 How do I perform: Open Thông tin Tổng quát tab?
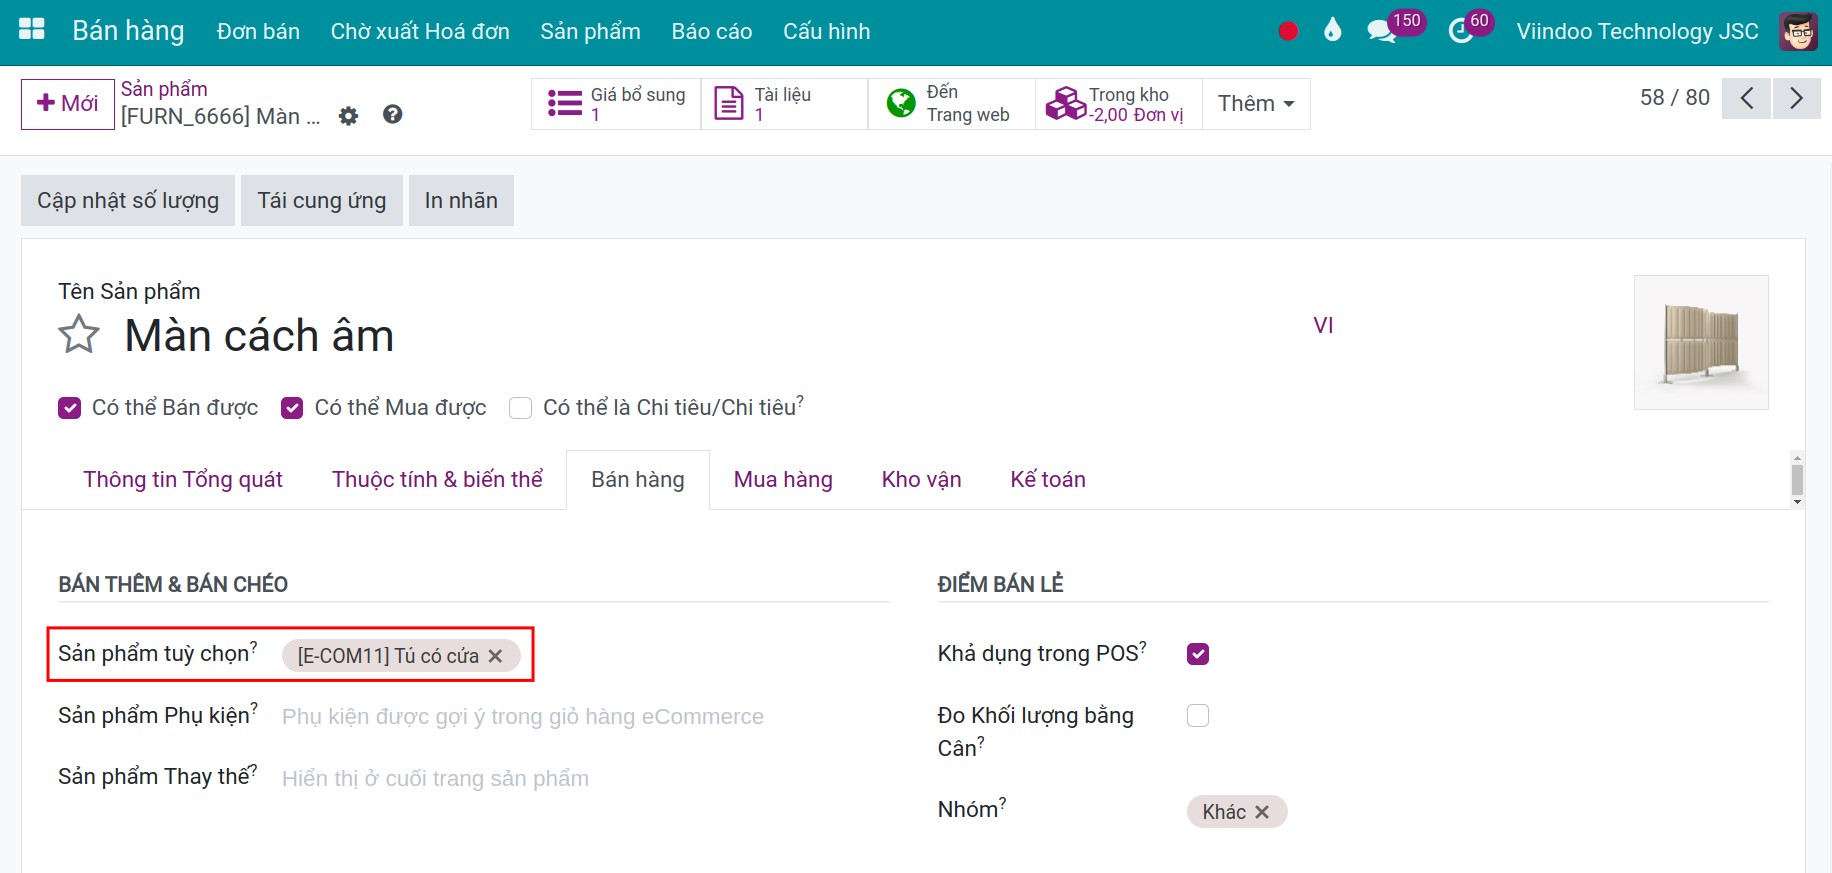click(183, 480)
